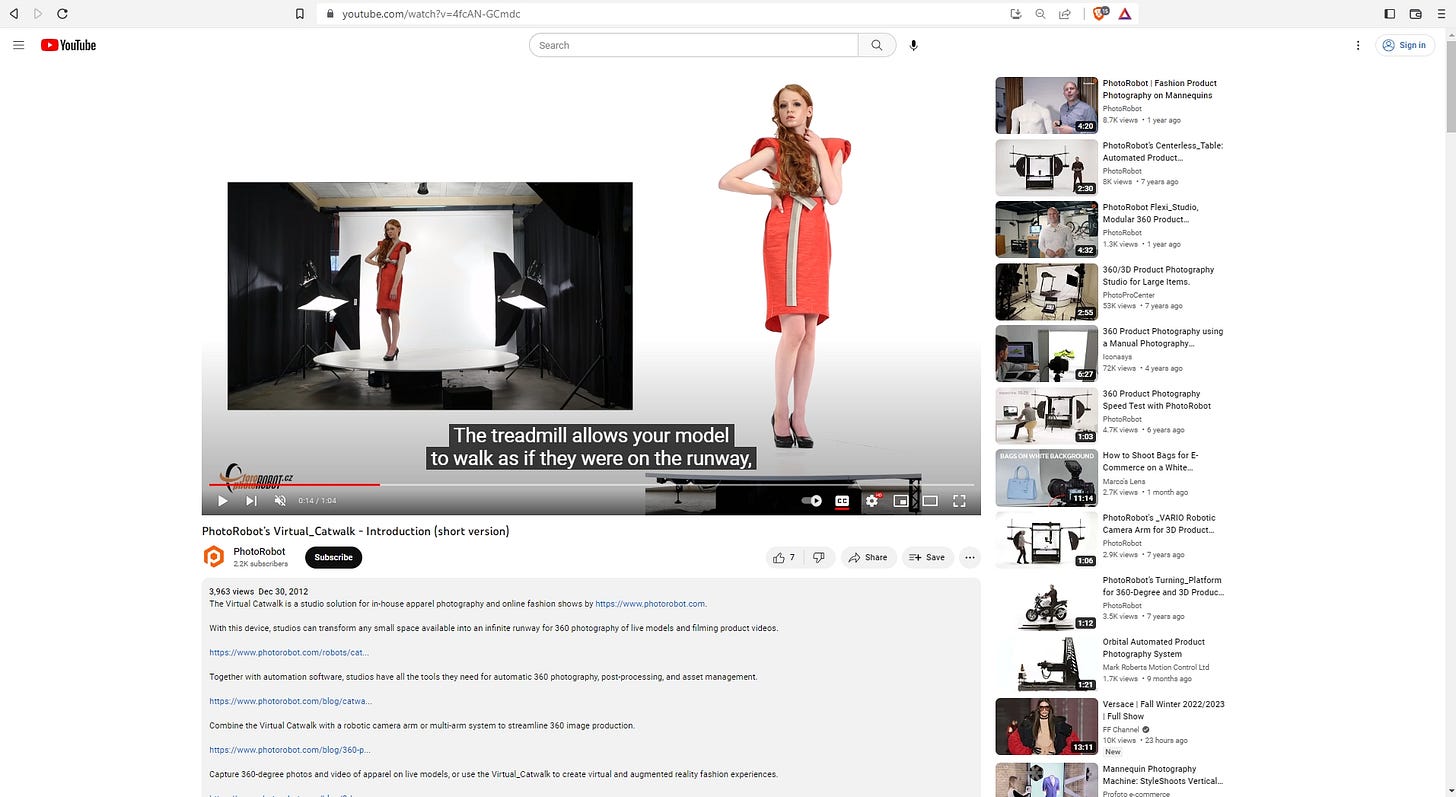
Task: Toggle browser sidebar panel
Action: tap(1390, 14)
